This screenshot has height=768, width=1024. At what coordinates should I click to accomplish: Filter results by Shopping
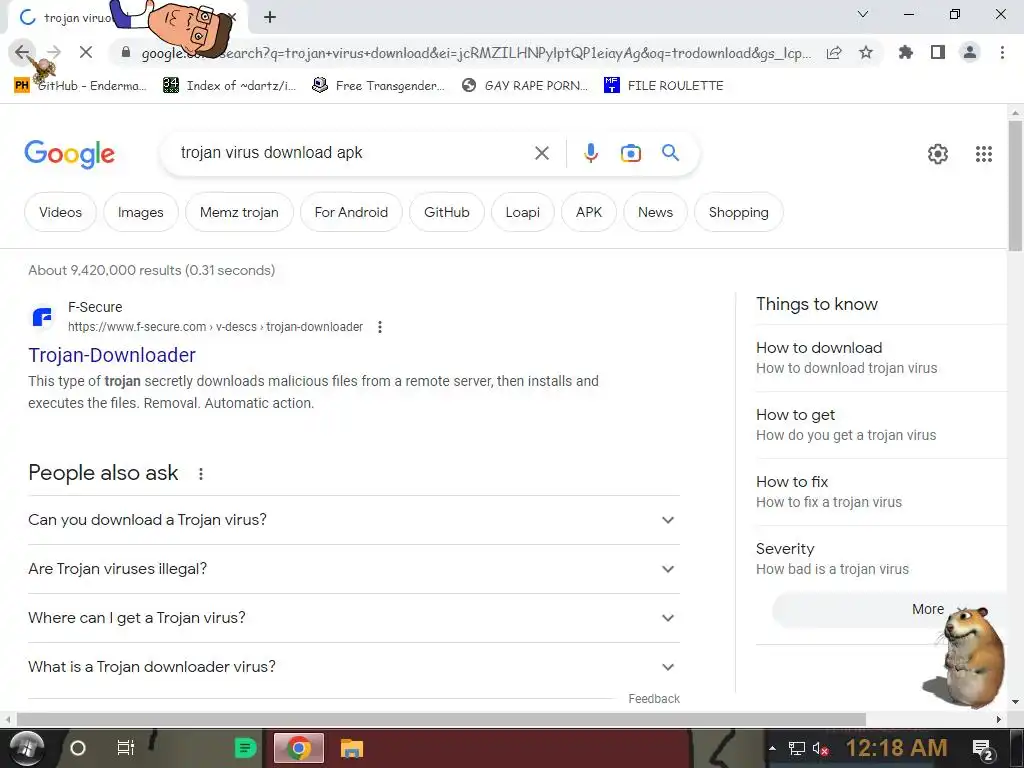pyautogui.click(x=739, y=212)
